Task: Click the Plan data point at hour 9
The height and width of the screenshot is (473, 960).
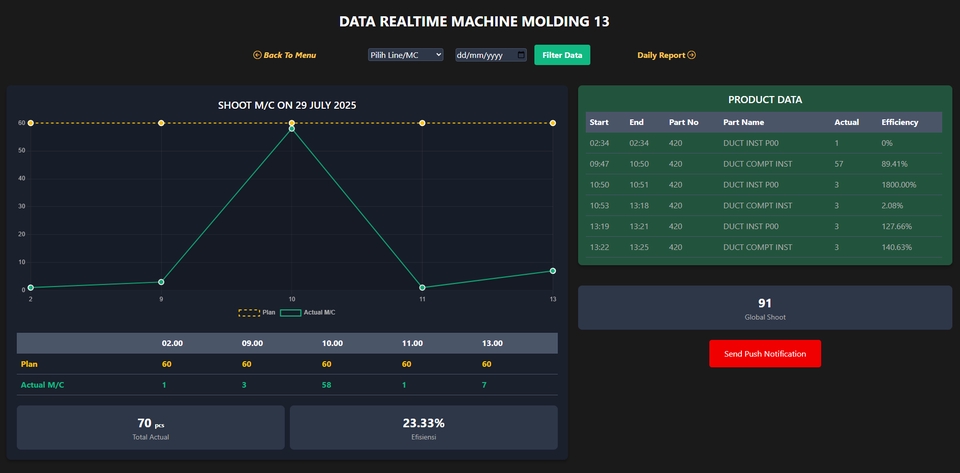Action: [161, 123]
